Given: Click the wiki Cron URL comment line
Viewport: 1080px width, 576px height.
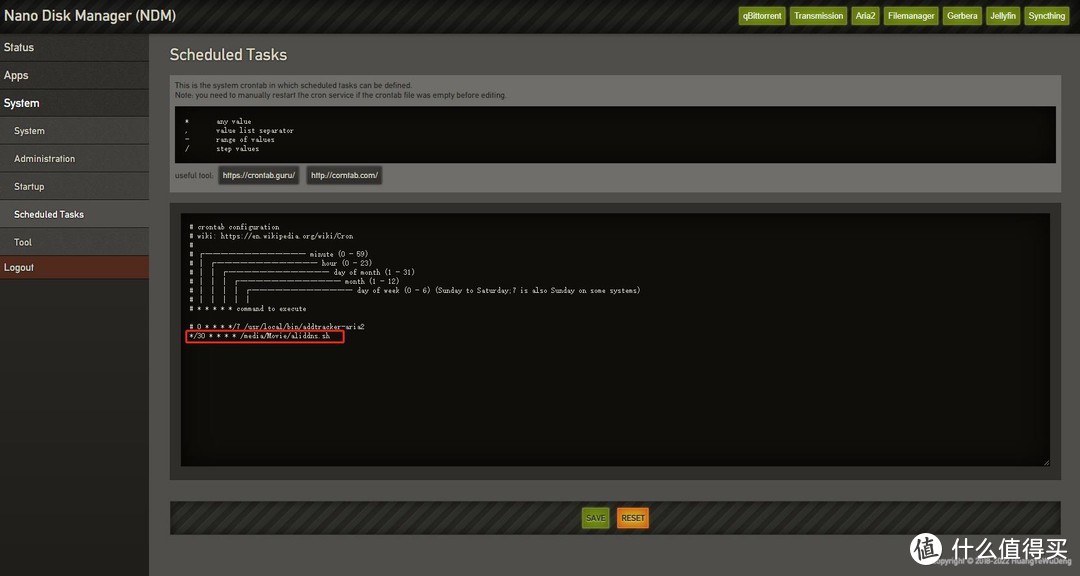Looking at the screenshot, I should pyautogui.click(x=271, y=236).
